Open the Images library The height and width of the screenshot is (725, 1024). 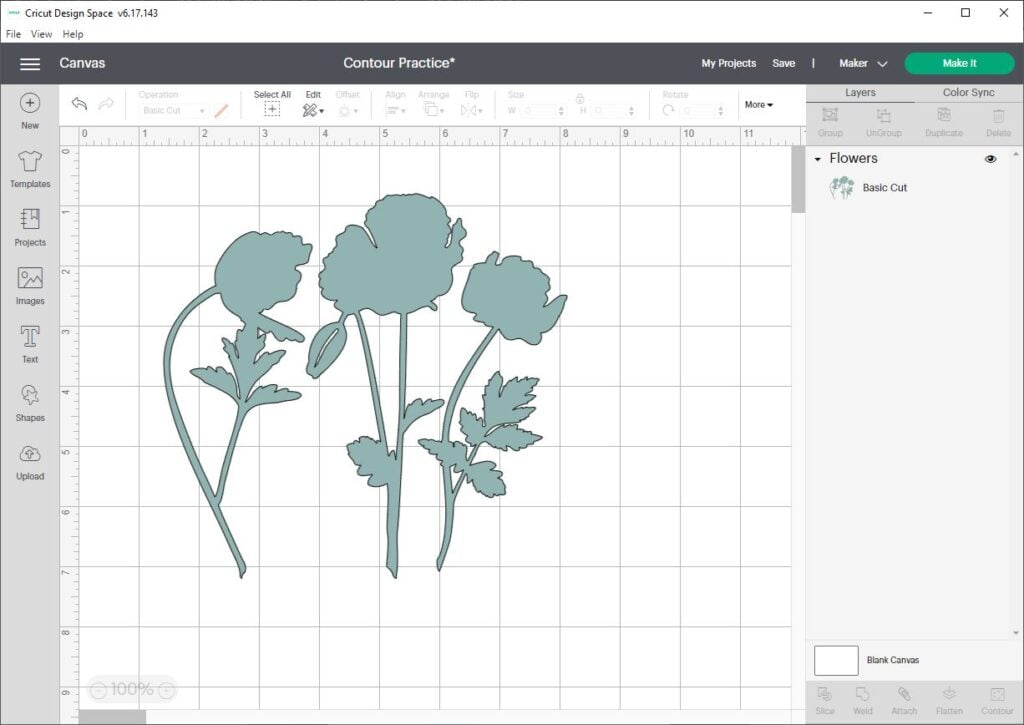30,286
